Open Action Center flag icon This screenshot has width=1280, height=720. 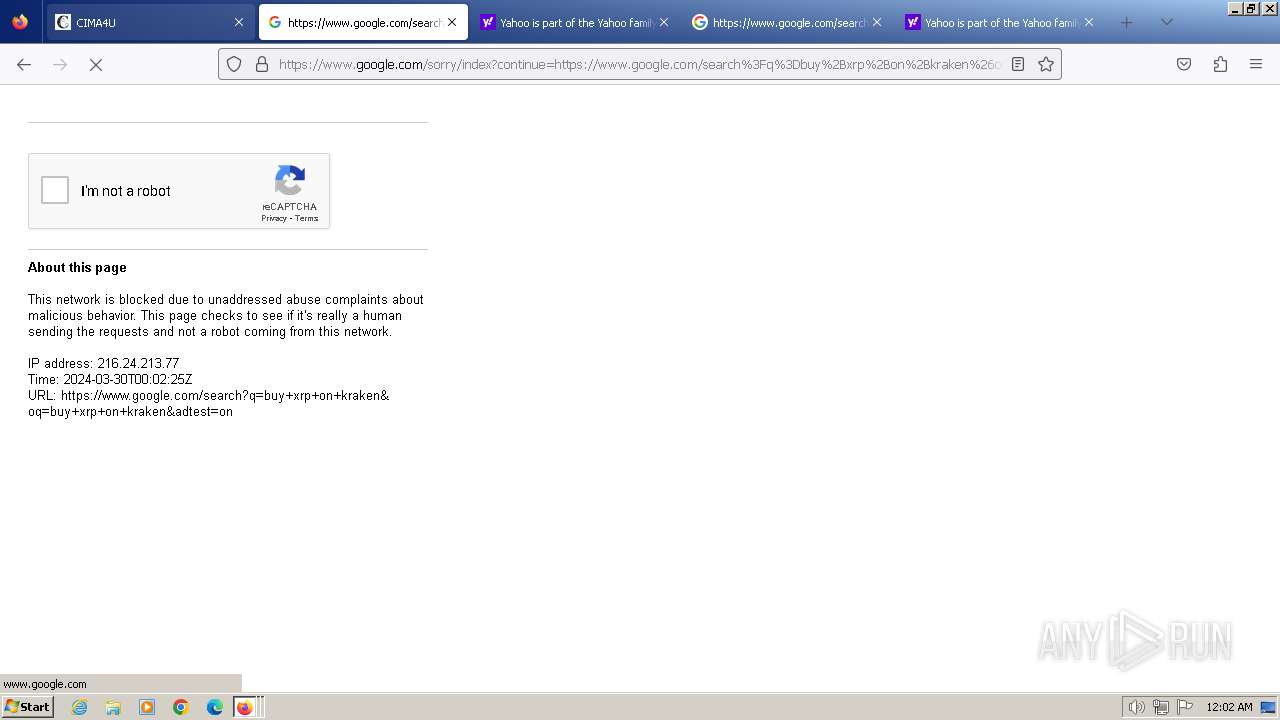(x=1185, y=707)
